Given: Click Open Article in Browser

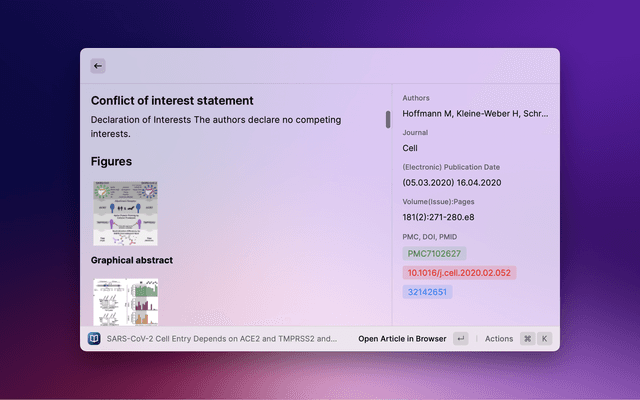Looking at the screenshot, I should (402, 339).
